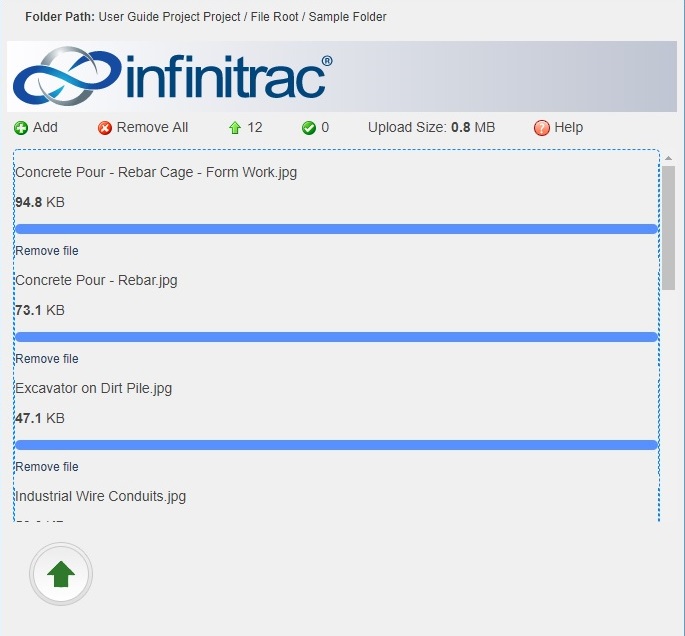Remove file Excavator on Dirt Pile.jpg
This screenshot has height=636, width=685.
[47, 467]
